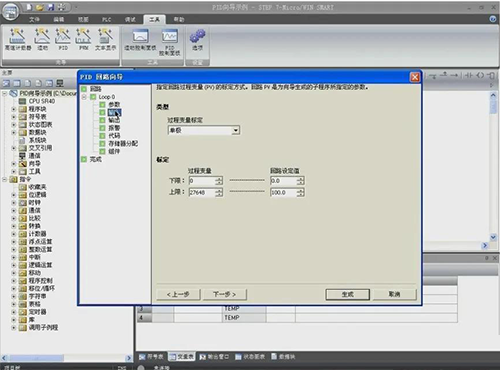Open a project from quick access bar

tap(40, 7)
